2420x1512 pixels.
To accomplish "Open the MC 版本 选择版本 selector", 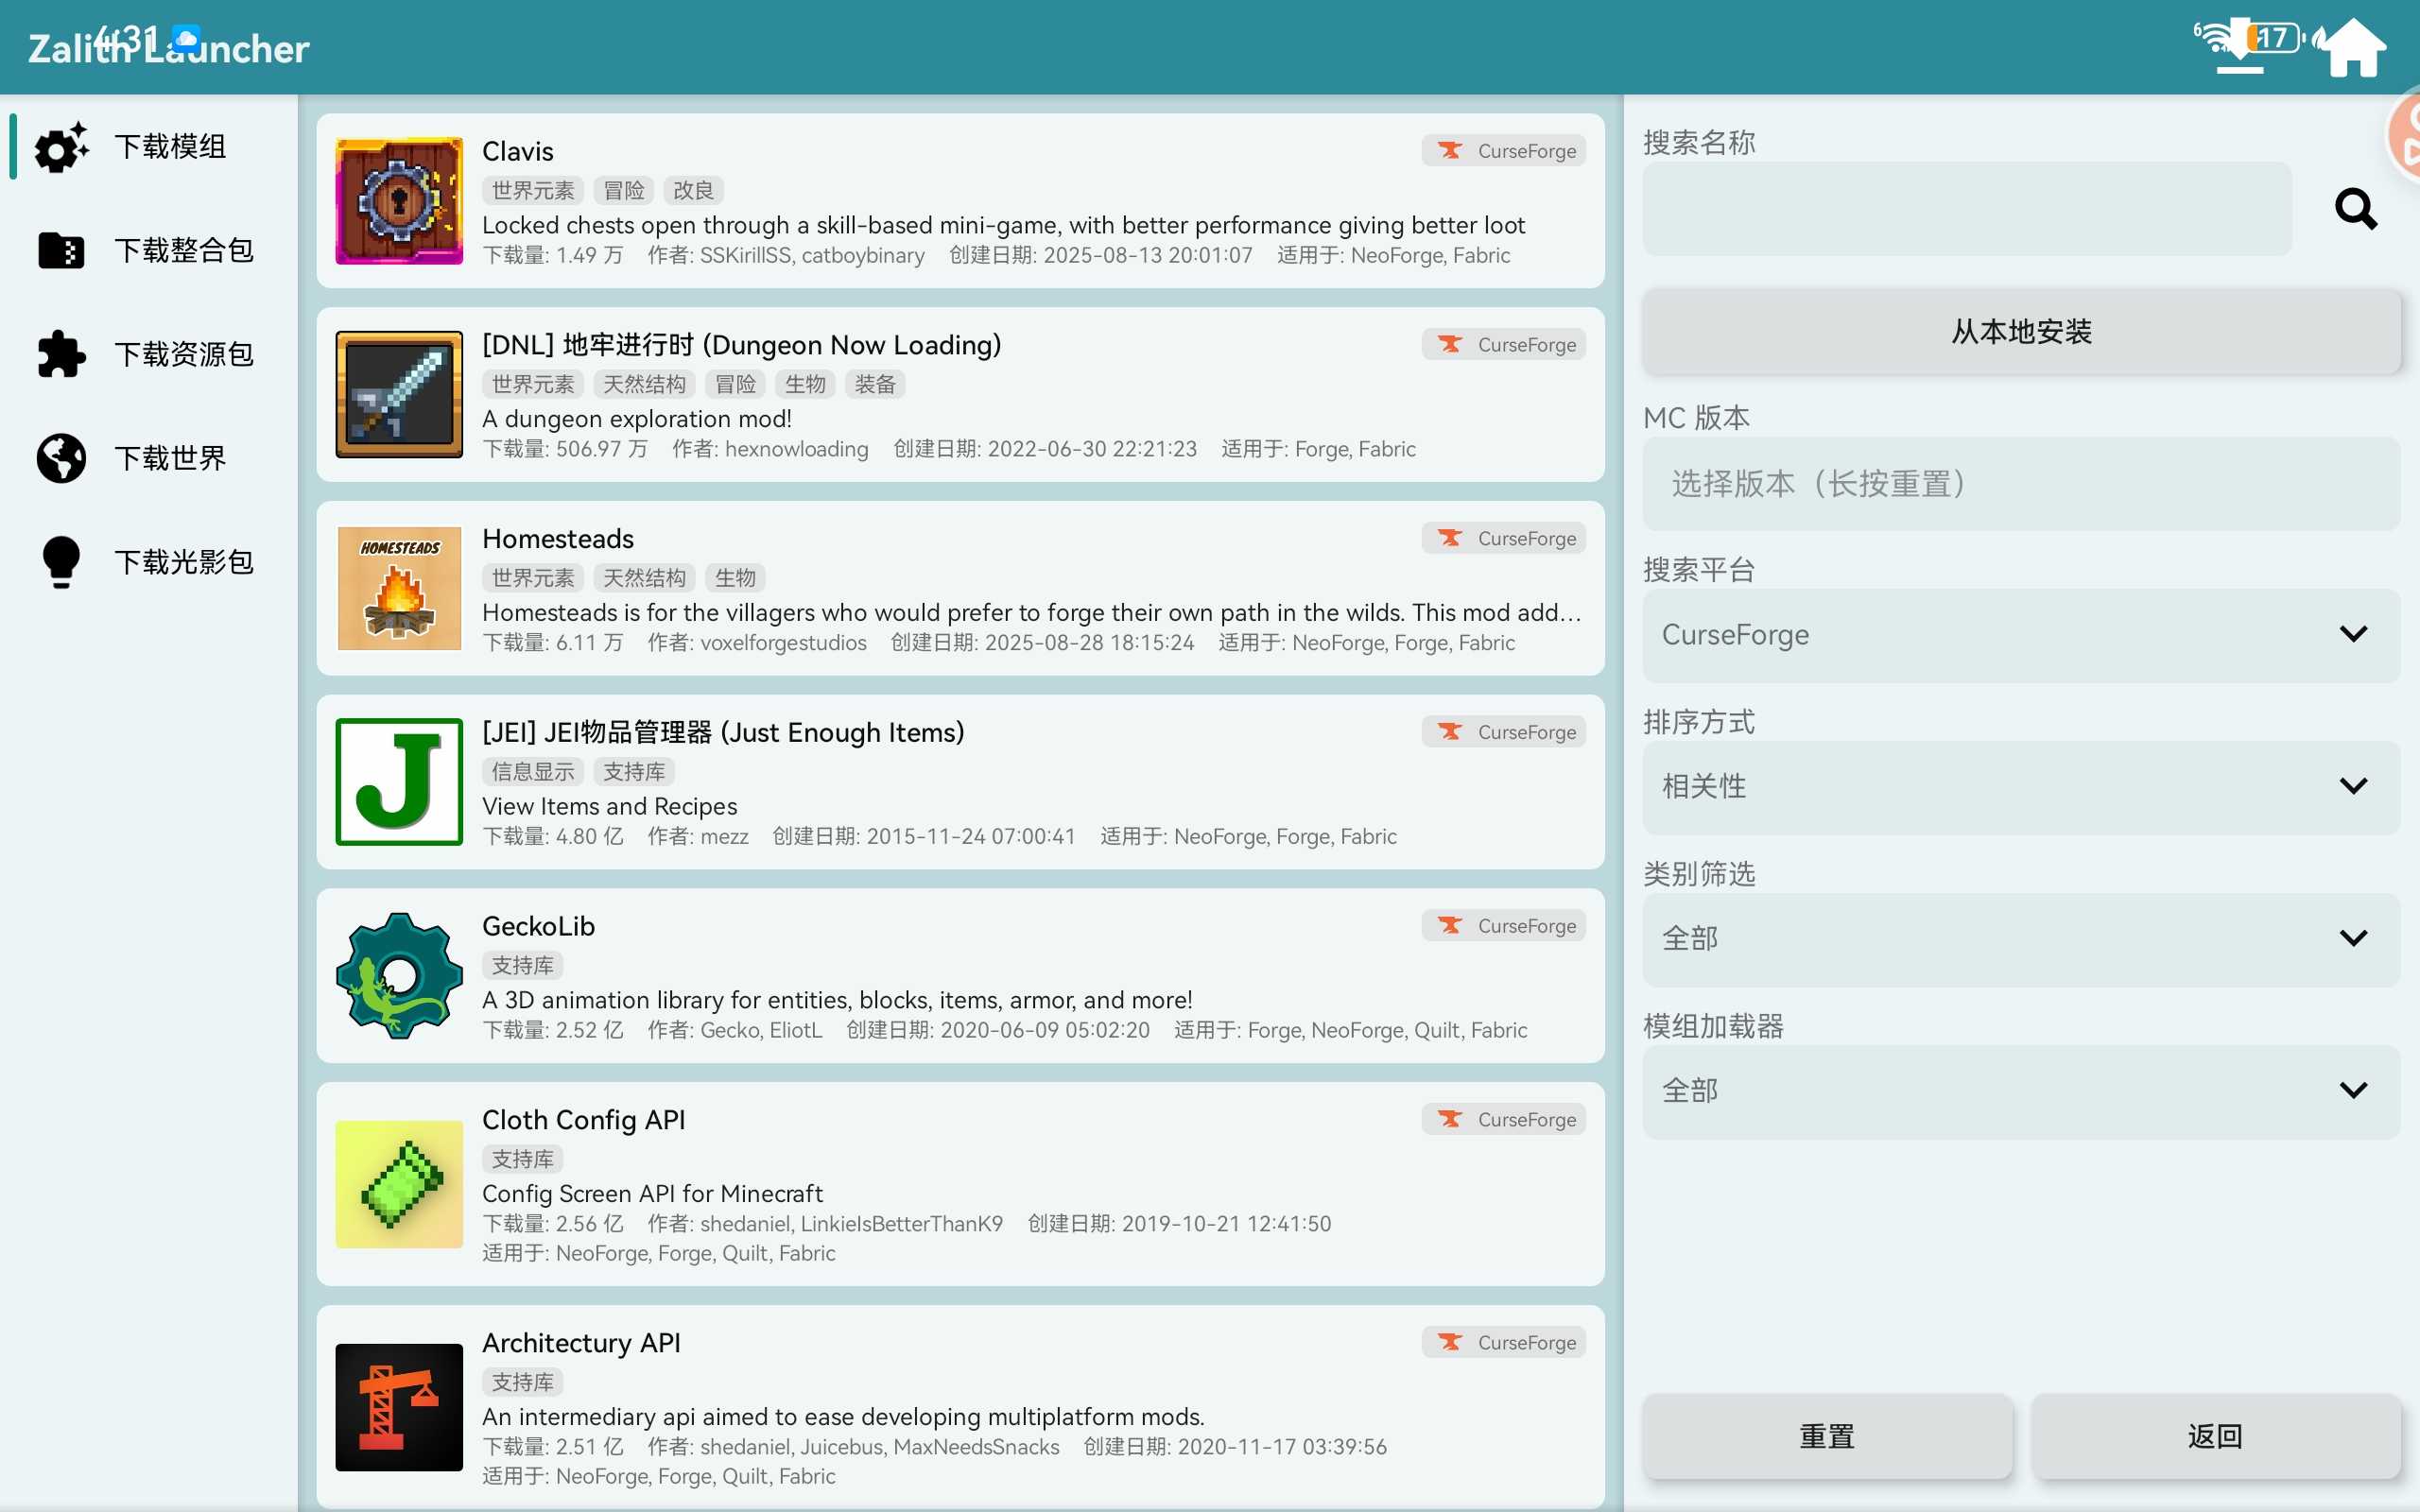I will pyautogui.click(x=2021, y=484).
